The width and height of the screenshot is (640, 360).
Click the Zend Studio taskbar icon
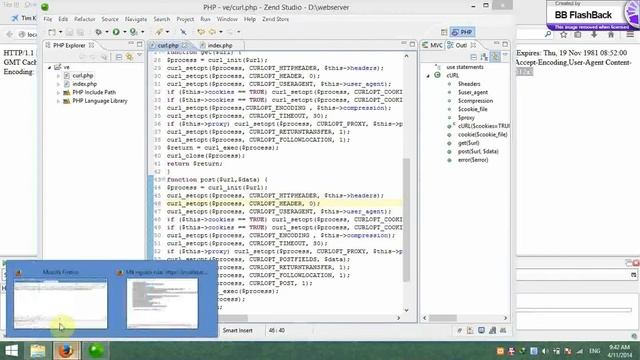tap(96, 351)
